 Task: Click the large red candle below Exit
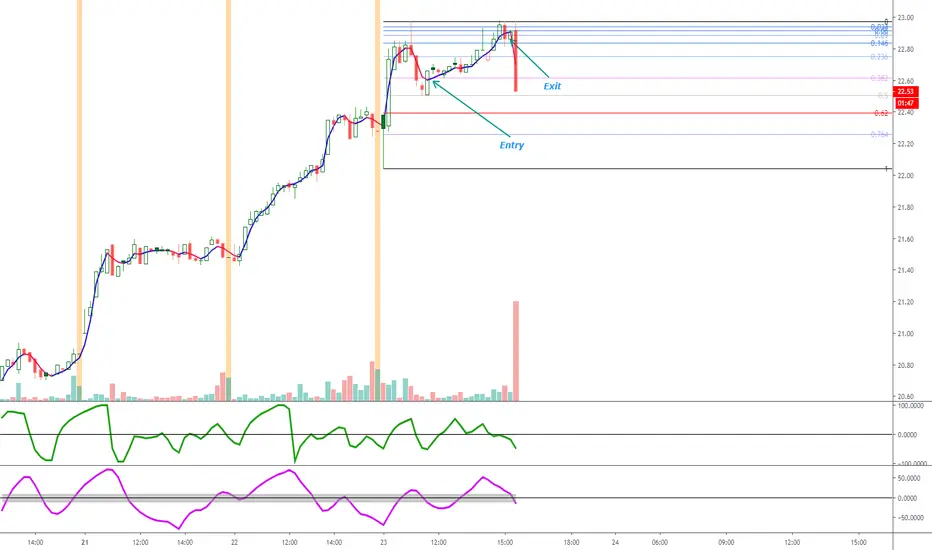coord(515,61)
